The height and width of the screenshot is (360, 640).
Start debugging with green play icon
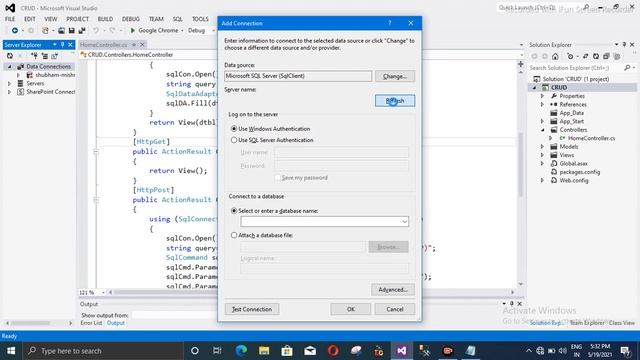pos(133,31)
